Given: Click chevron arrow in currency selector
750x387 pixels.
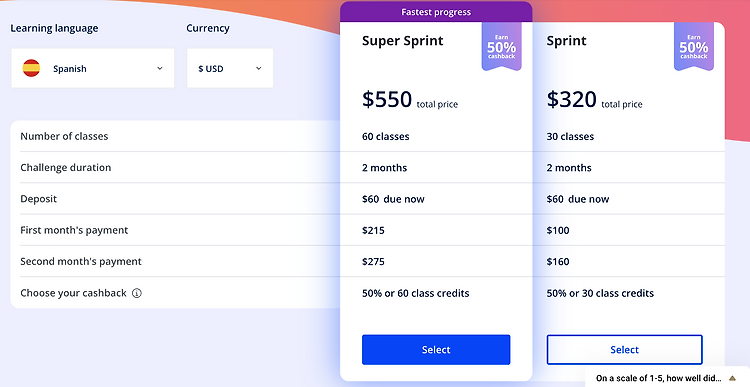Looking at the screenshot, I should (x=259, y=68).
